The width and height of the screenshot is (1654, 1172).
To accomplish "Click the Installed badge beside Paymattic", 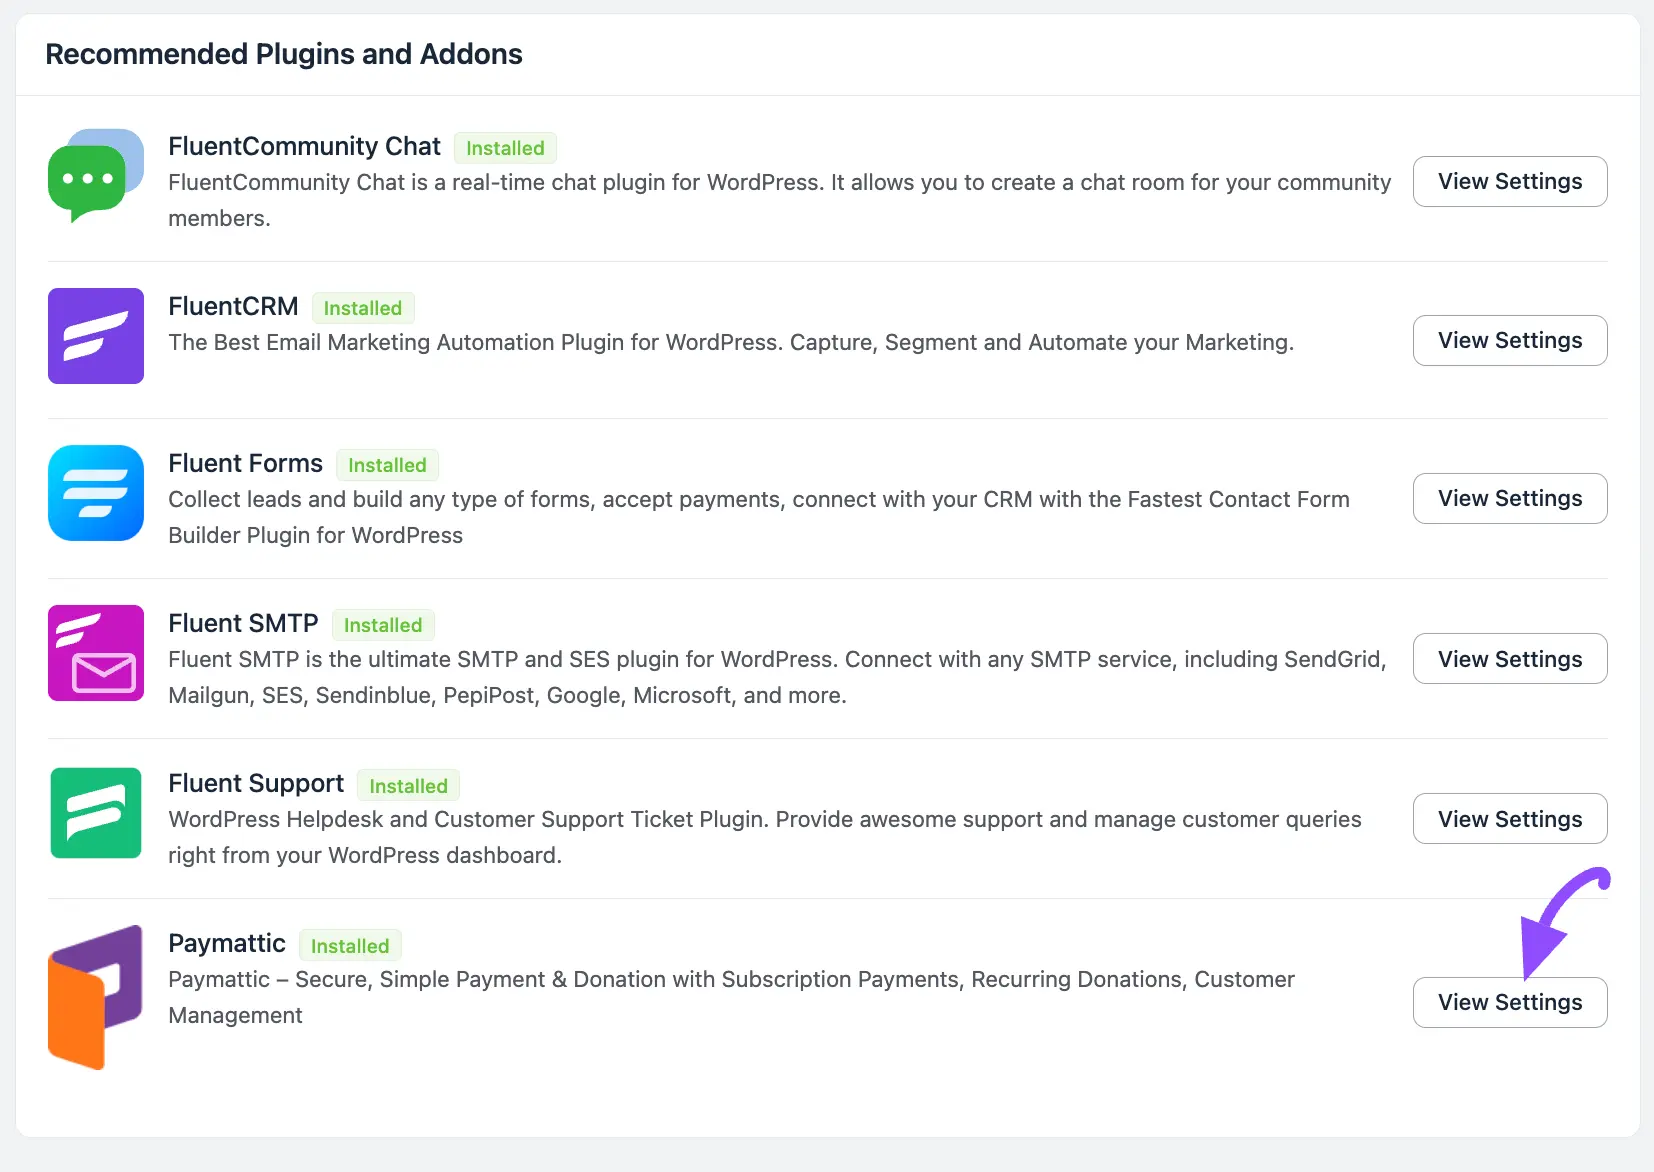I will click(350, 946).
